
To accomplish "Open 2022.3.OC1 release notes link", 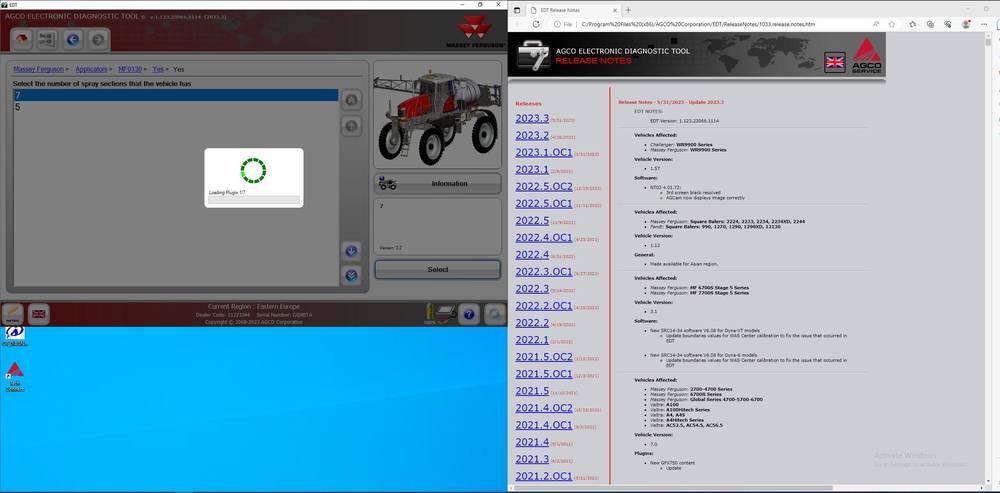I will [x=543, y=272].
